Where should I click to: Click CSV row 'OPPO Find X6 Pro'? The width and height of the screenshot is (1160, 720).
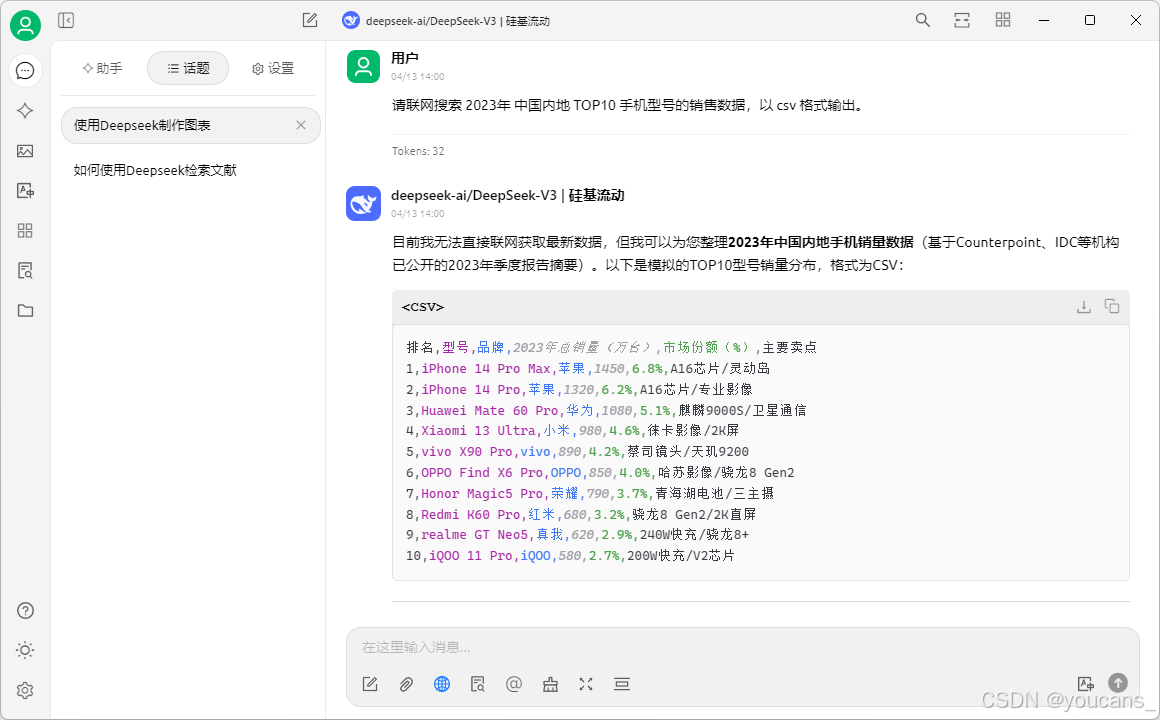point(600,473)
